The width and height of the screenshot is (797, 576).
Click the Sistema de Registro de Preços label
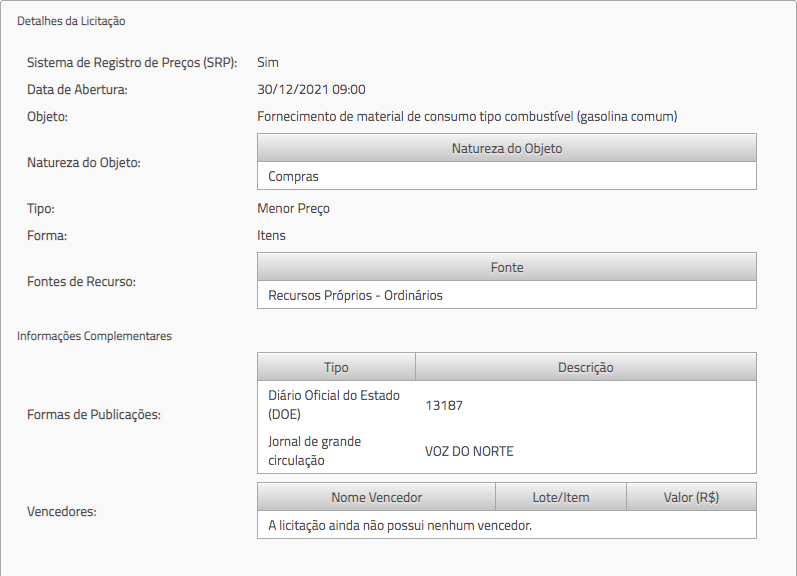pos(131,62)
